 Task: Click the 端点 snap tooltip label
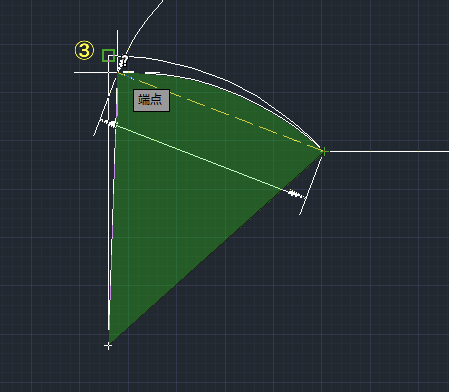click(x=151, y=100)
